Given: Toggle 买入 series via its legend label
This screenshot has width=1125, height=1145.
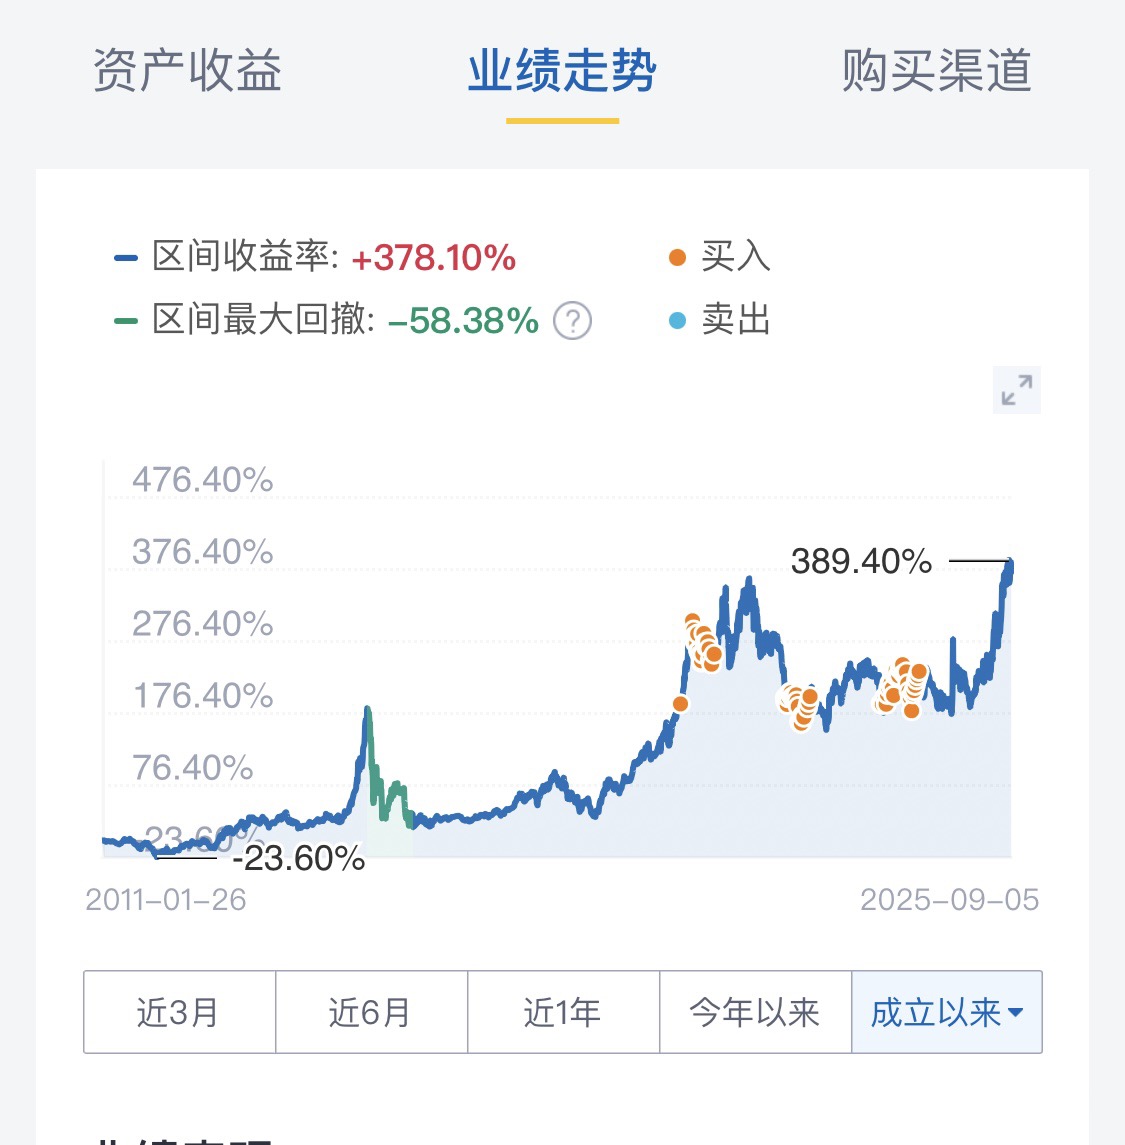Looking at the screenshot, I should pyautogui.click(x=736, y=257).
